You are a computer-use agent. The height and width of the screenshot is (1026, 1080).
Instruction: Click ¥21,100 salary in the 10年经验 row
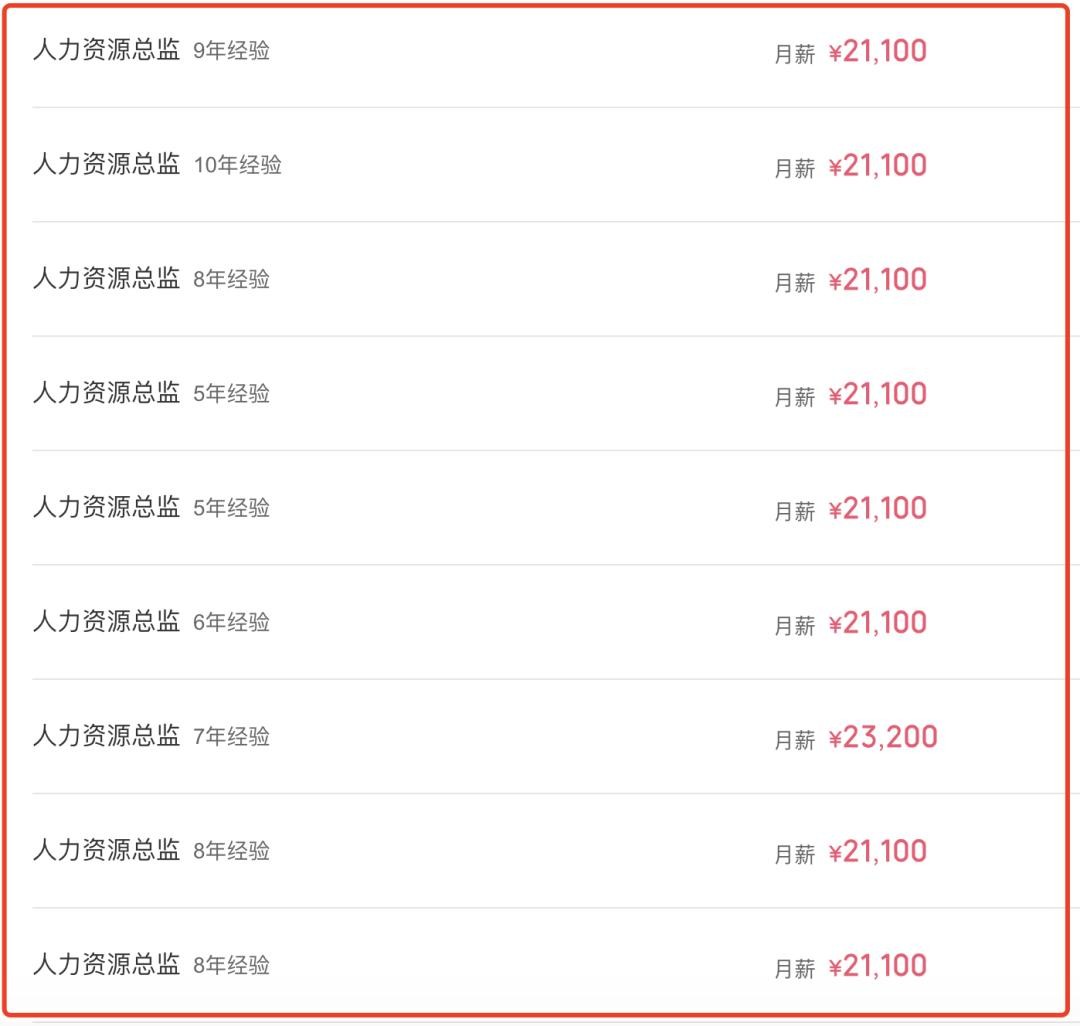tap(878, 166)
